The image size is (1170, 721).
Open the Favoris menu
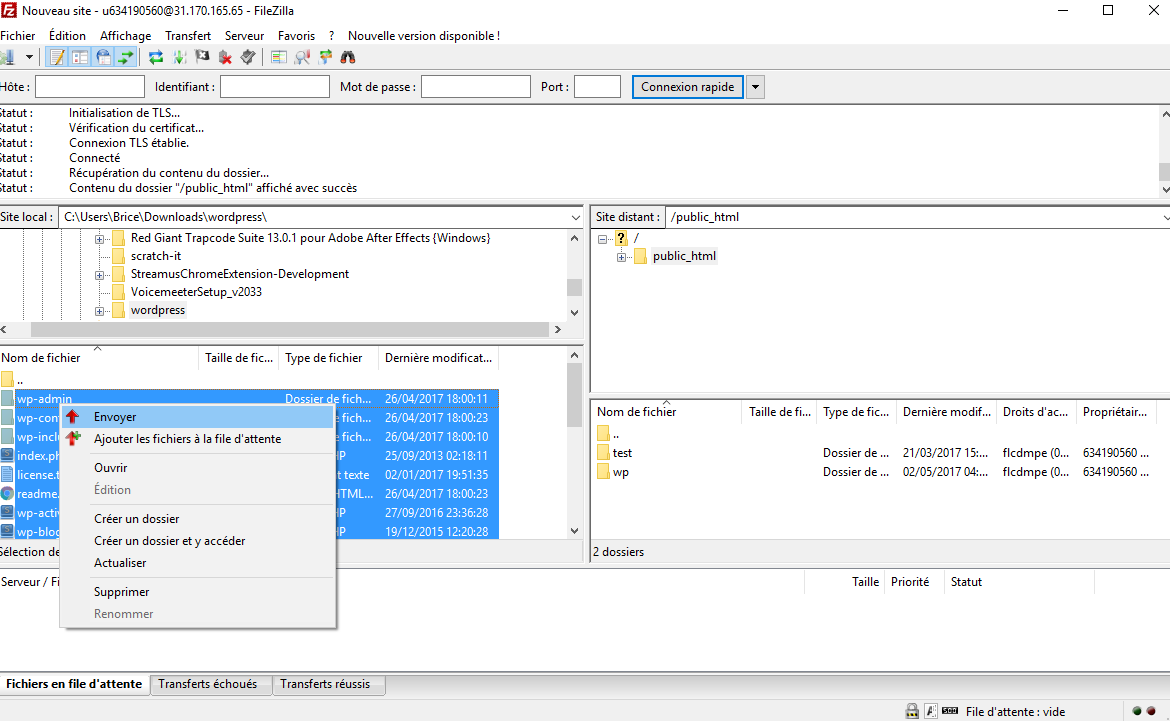point(296,36)
